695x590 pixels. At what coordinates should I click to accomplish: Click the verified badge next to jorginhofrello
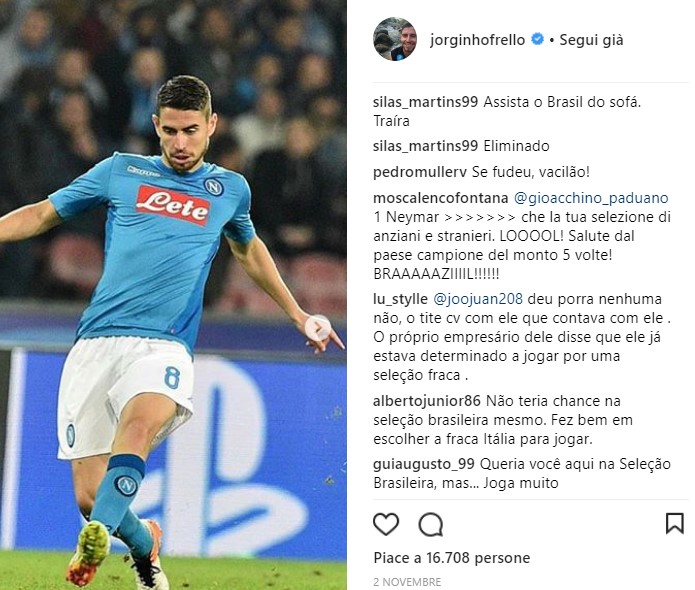coord(537,39)
